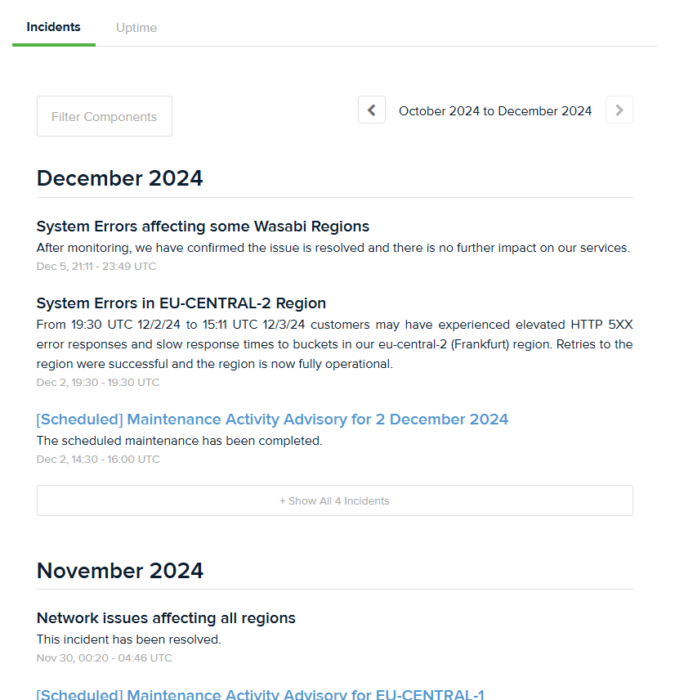
Task: Open Network issues affecting all regions incident
Action: (x=166, y=618)
